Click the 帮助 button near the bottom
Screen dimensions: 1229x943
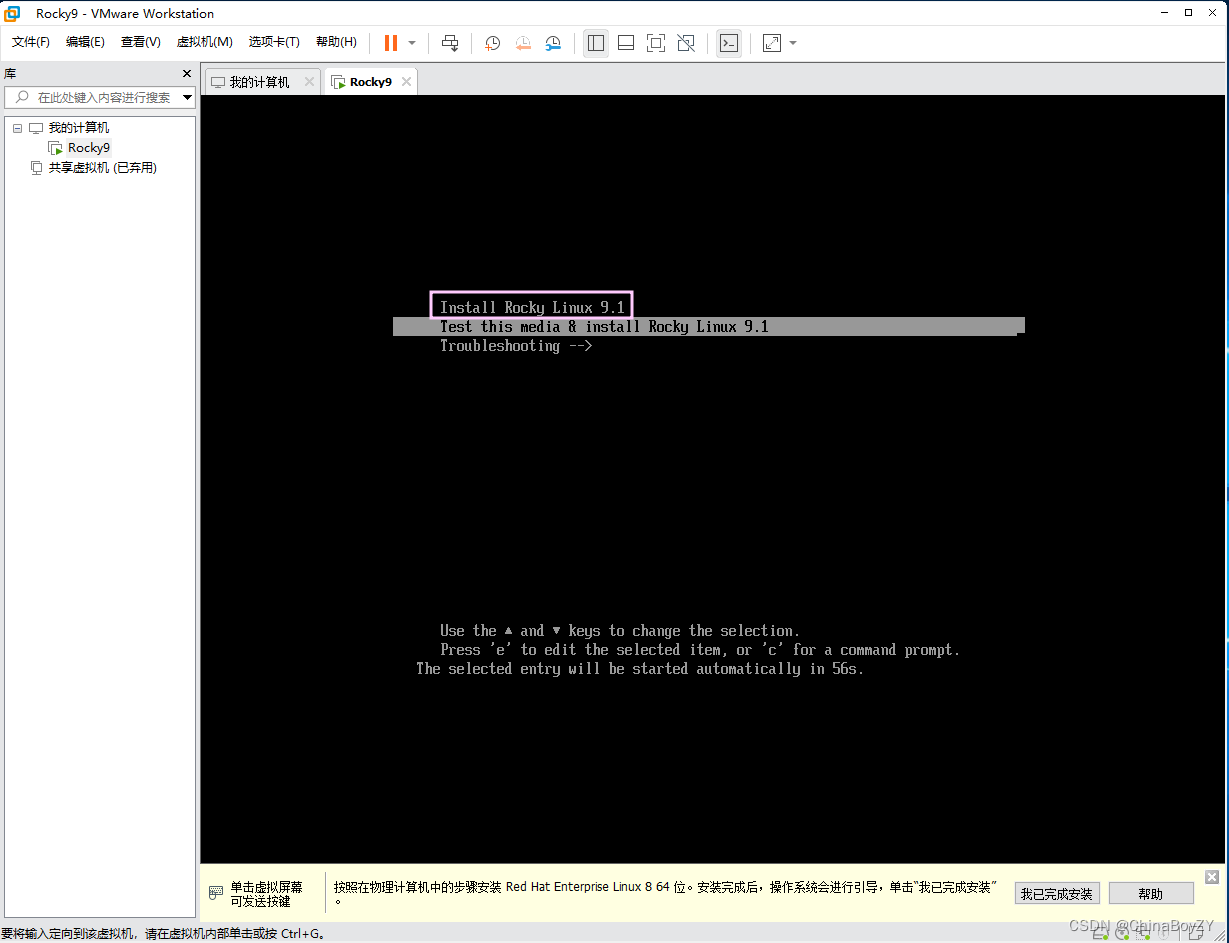pyautogui.click(x=1151, y=892)
